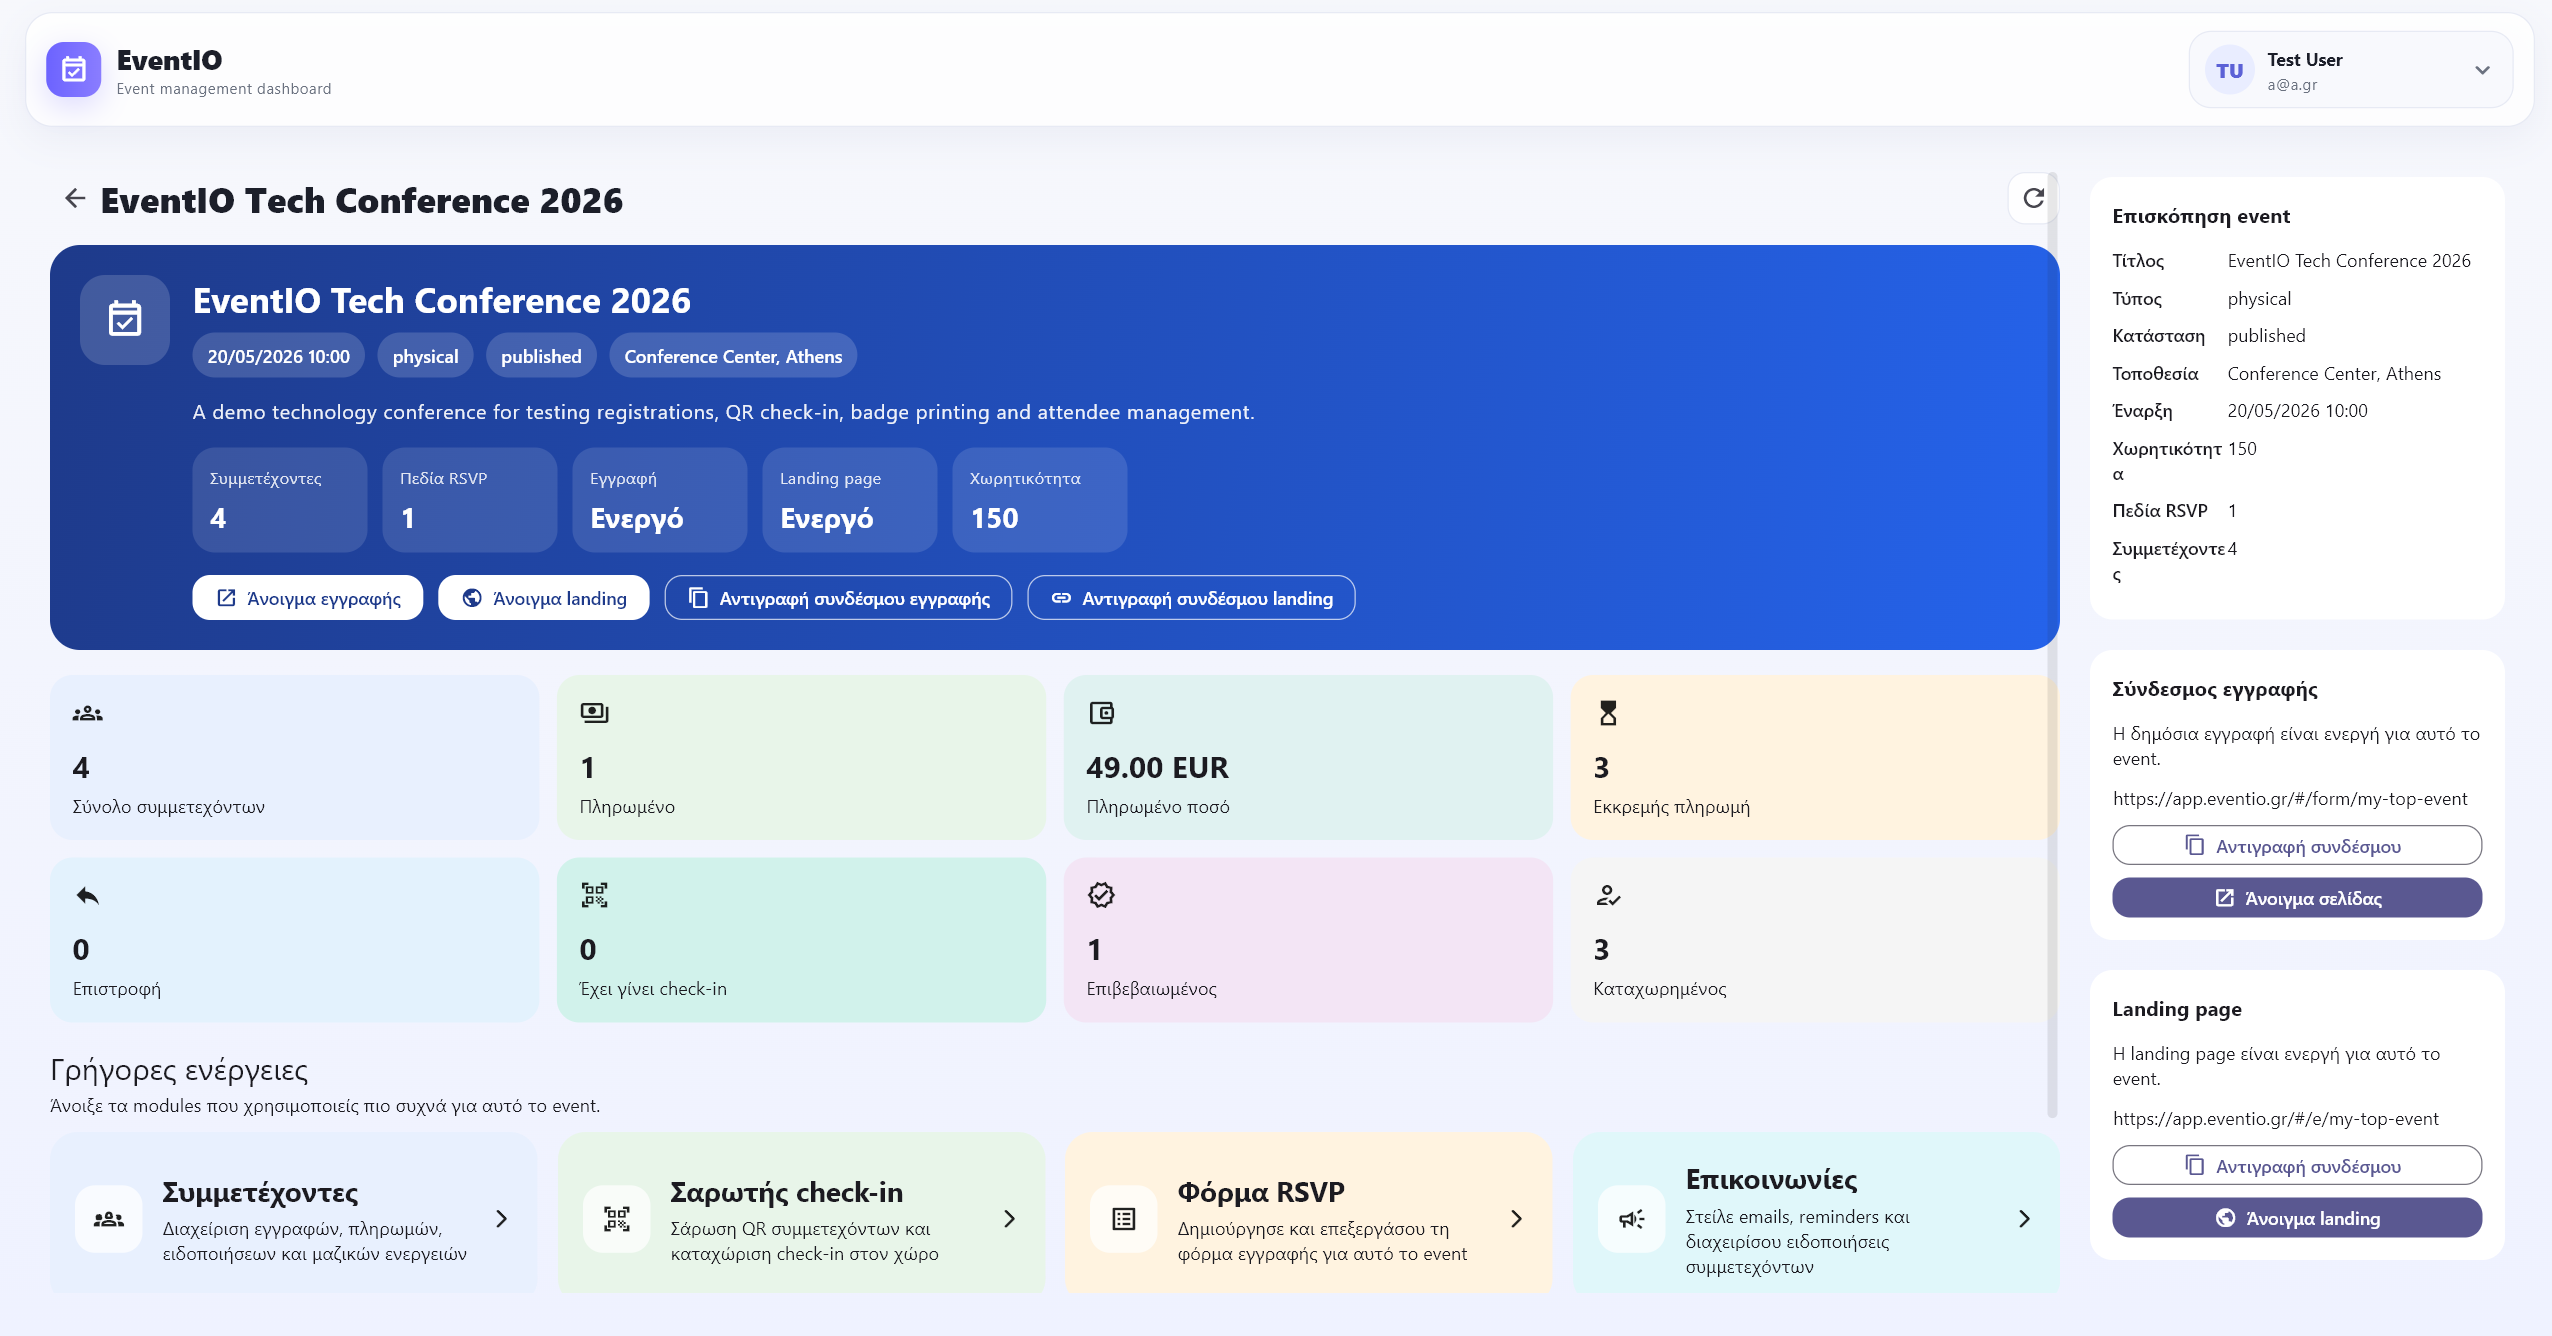Copy the landing page link in sidebar
Viewport: 2552px width, 1336px height.
(x=2296, y=1166)
